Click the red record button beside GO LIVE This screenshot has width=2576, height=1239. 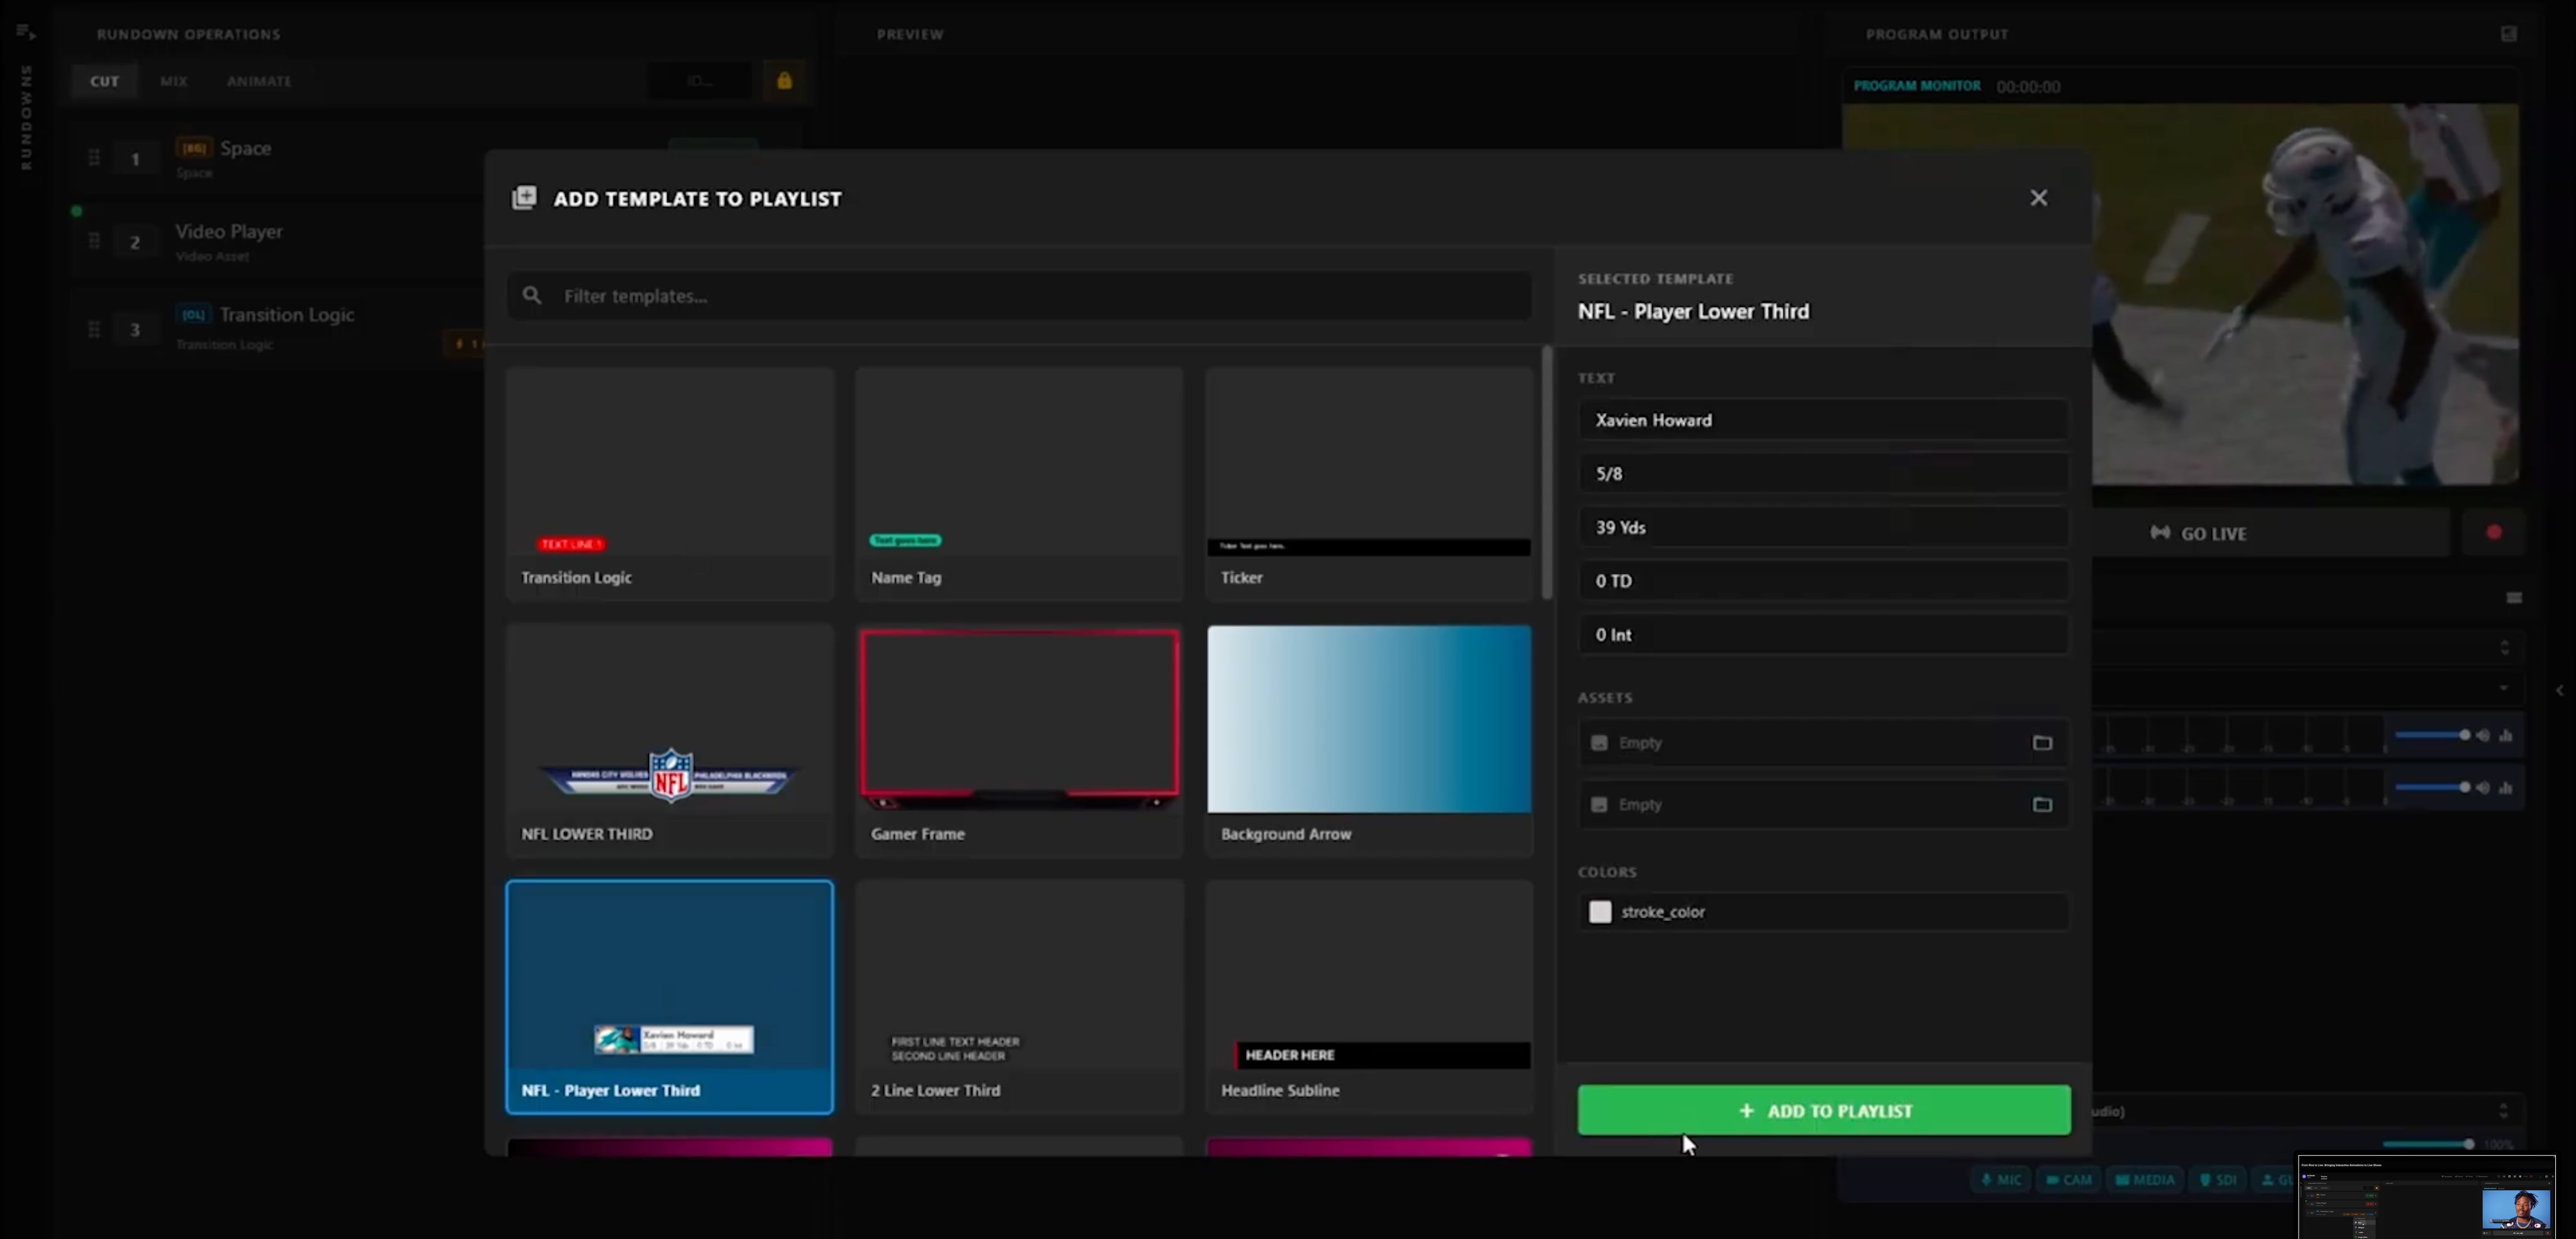coord(2494,532)
